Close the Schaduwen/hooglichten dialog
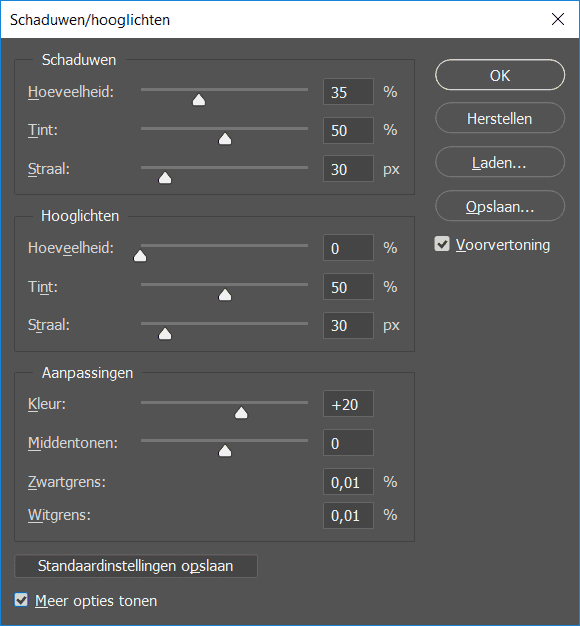The image size is (580, 626). coord(558,19)
